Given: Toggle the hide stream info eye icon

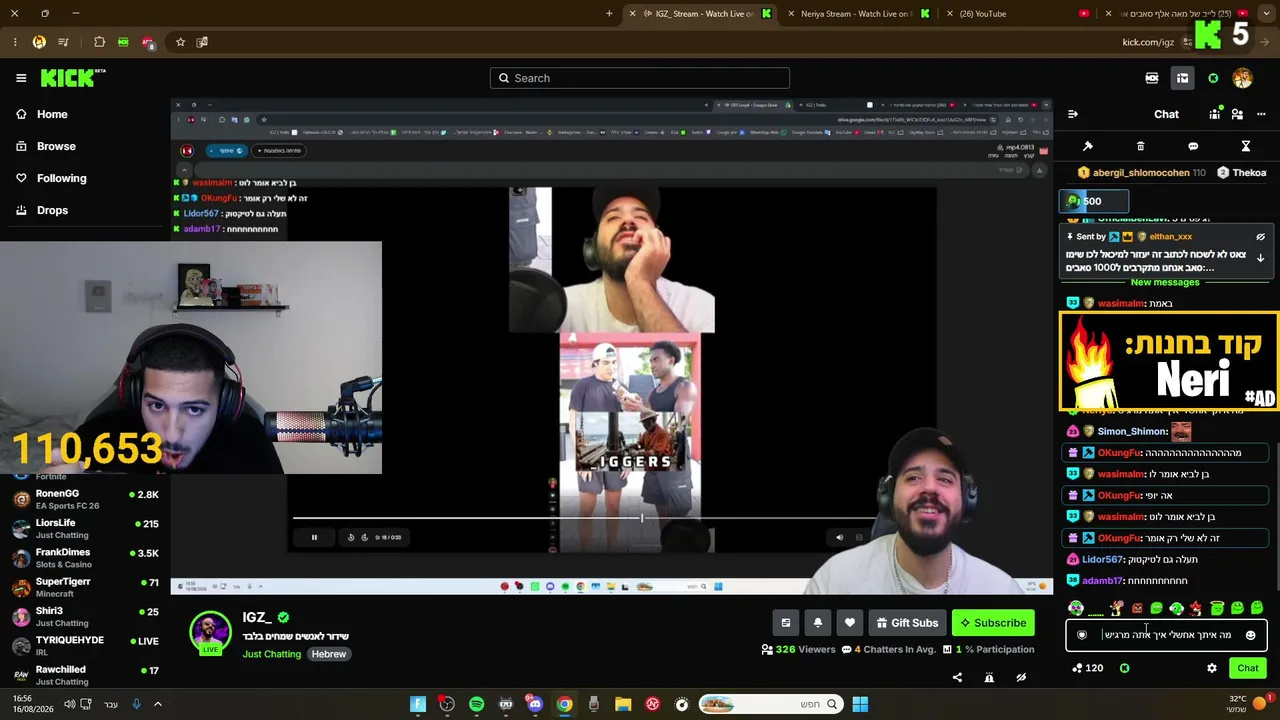Looking at the screenshot, I should 1021,677.
